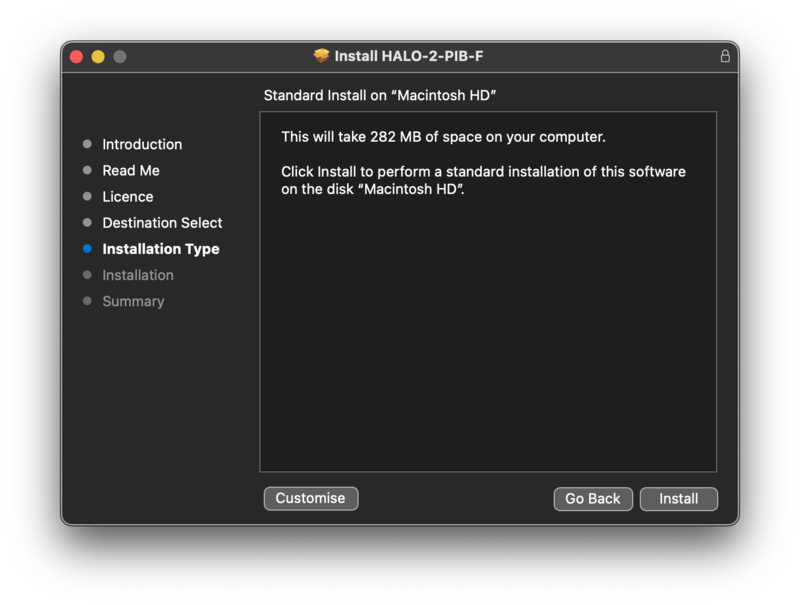Click the dimmed Installation step label
Screen dimensions: 800x606
pos(138,275)
